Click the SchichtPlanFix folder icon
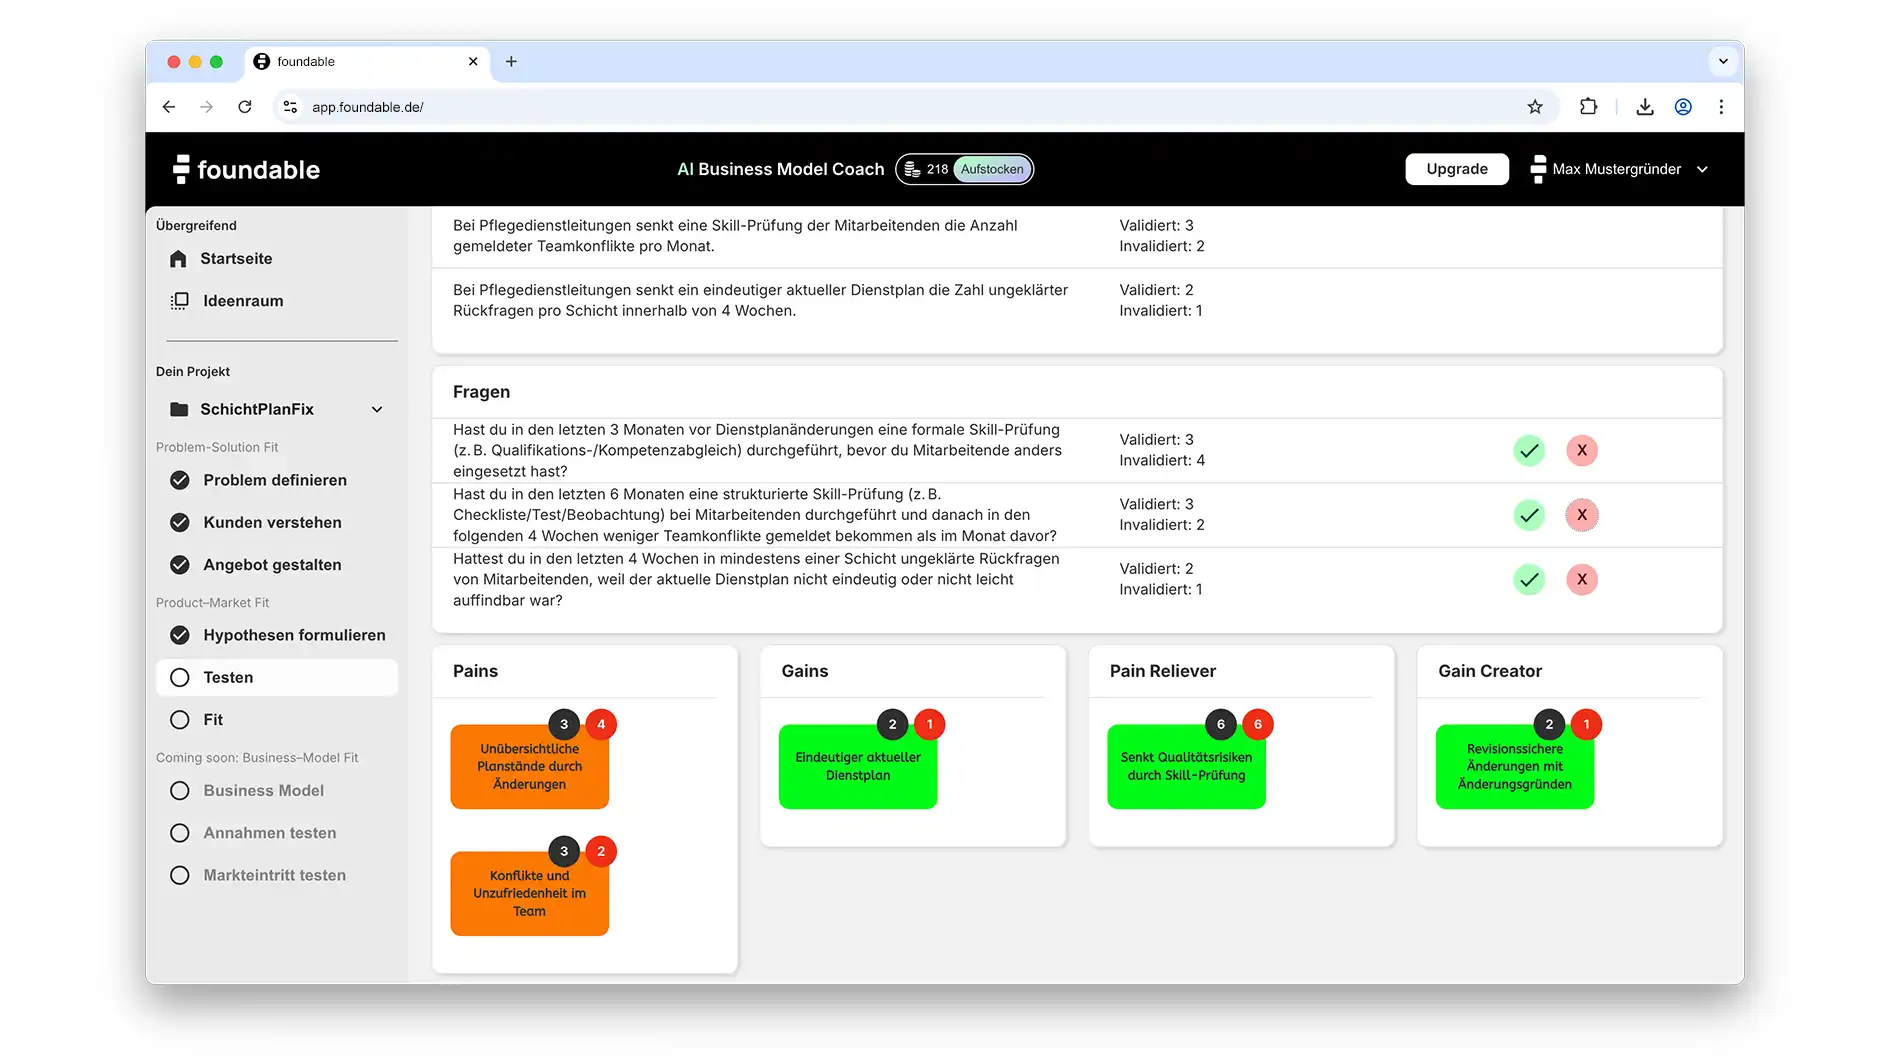Screen dimensions: 1890x1063 (x=179, y=409)
